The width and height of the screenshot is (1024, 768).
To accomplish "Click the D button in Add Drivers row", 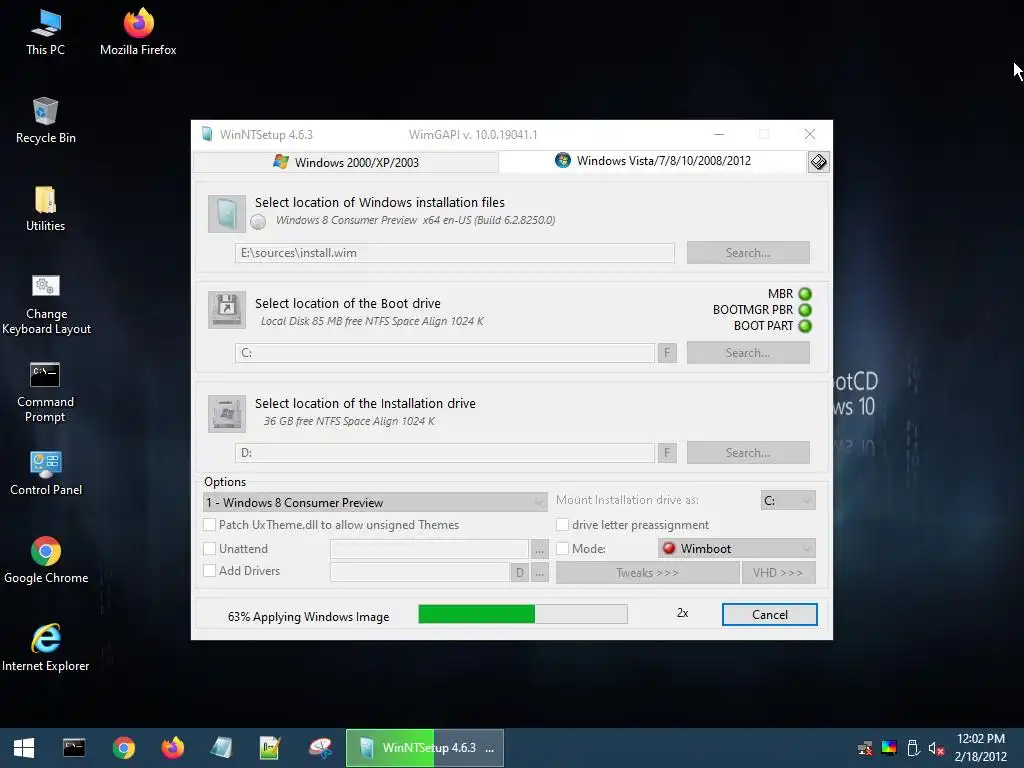I will 519,573.
